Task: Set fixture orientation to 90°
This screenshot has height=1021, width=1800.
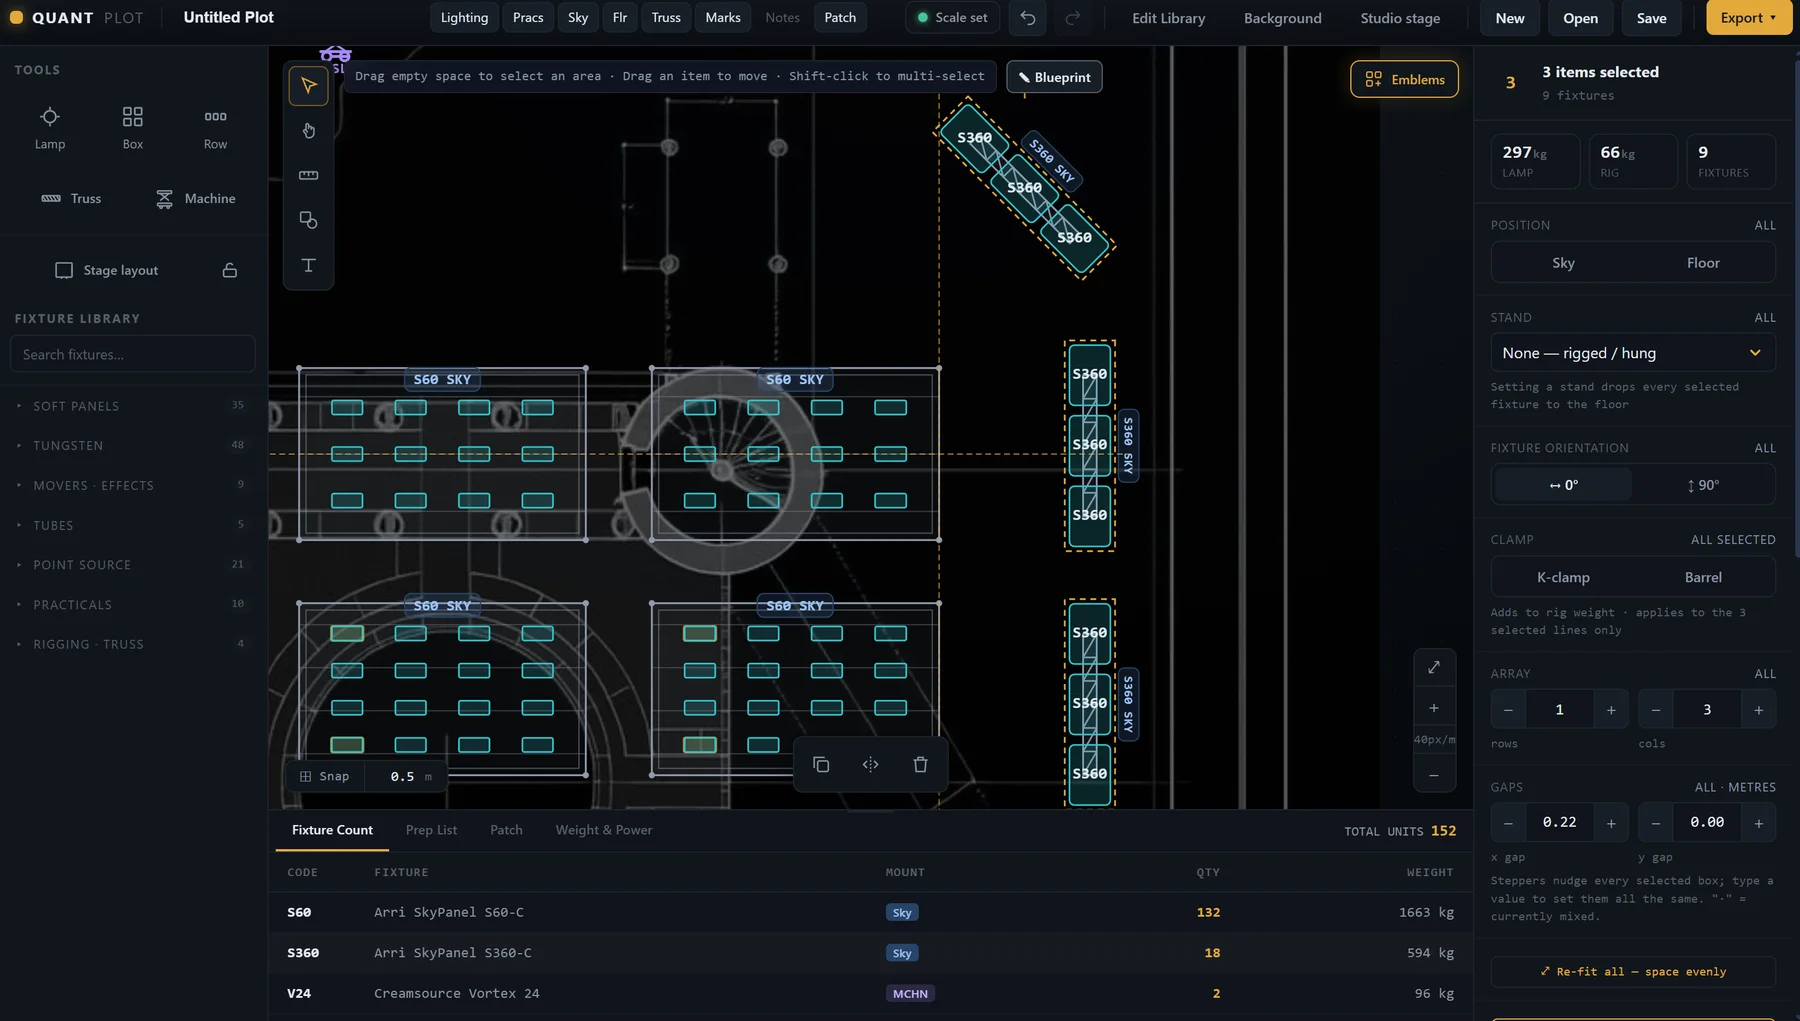Action: pyautogui.click(x=1703, y=485)
